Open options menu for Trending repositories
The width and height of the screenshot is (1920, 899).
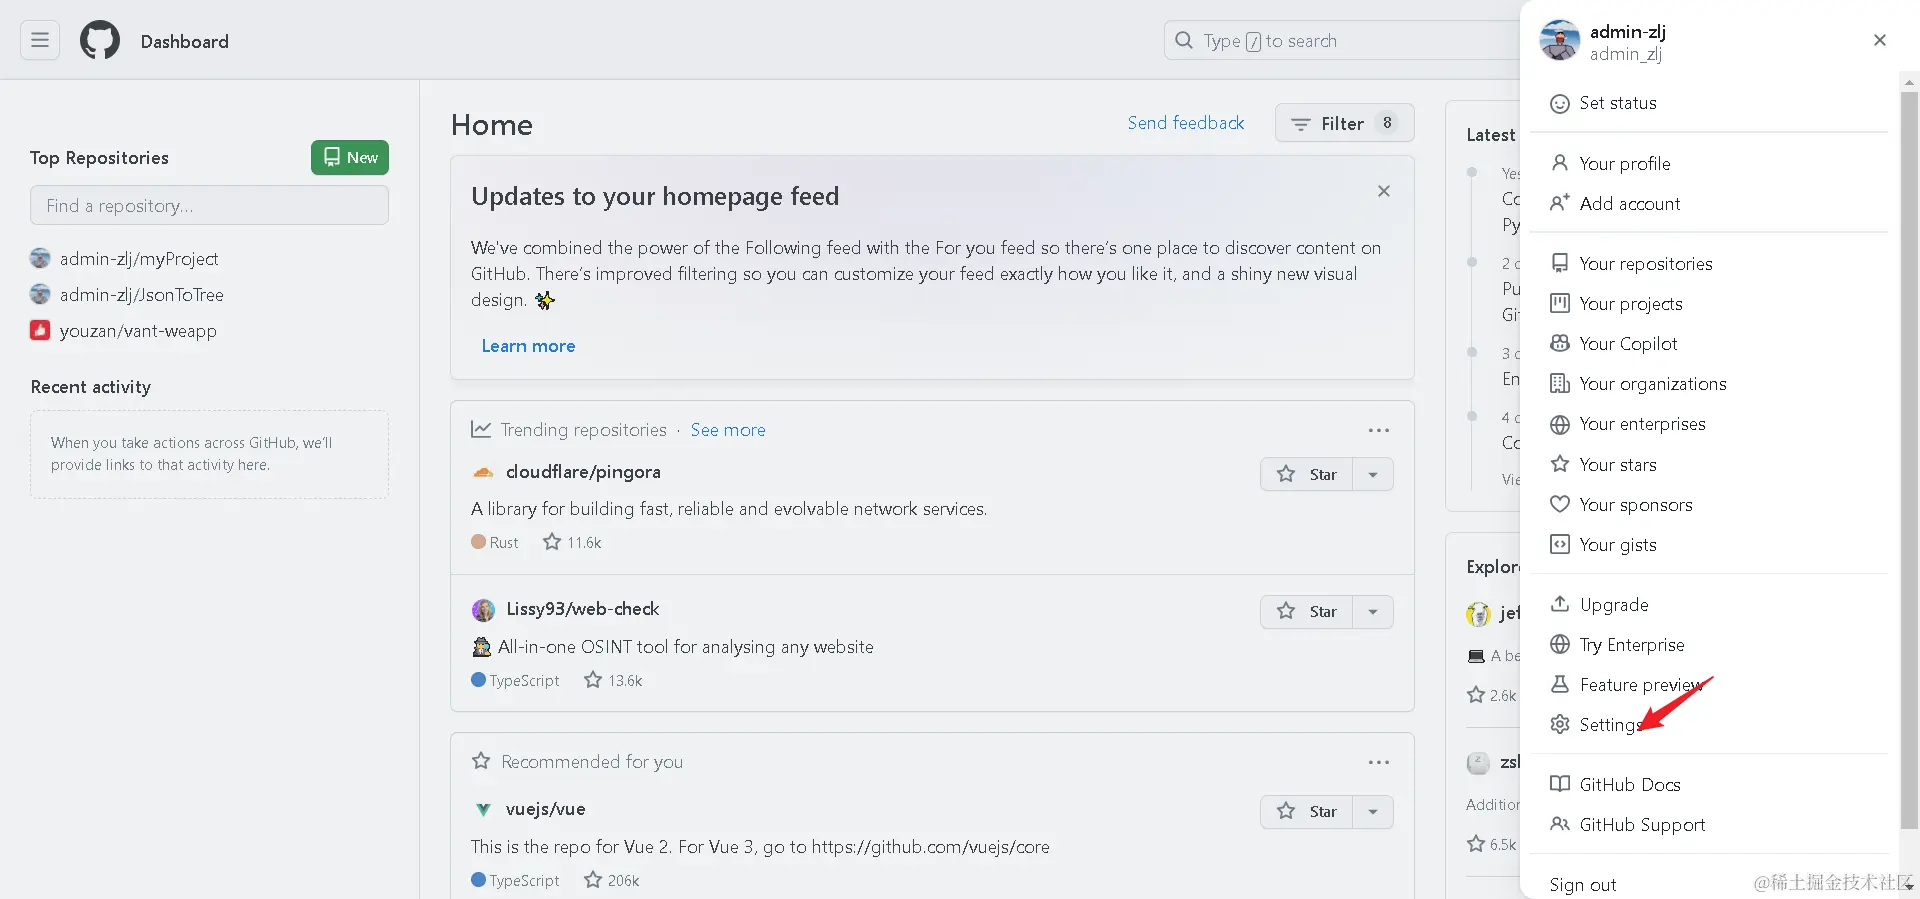pyautogui.click(x=1378, y=430)
